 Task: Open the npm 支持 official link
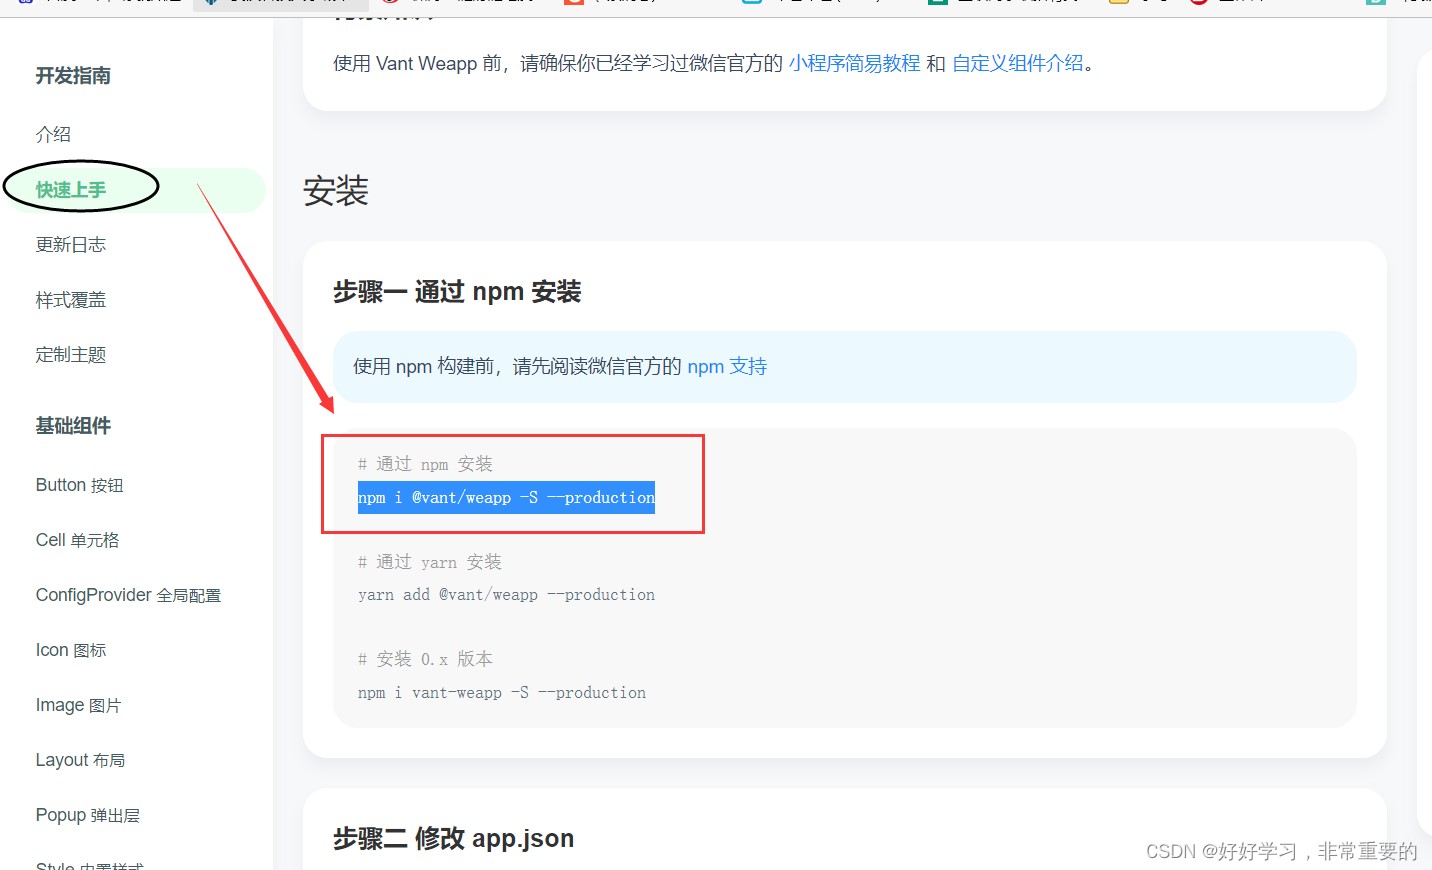(727, 366)
